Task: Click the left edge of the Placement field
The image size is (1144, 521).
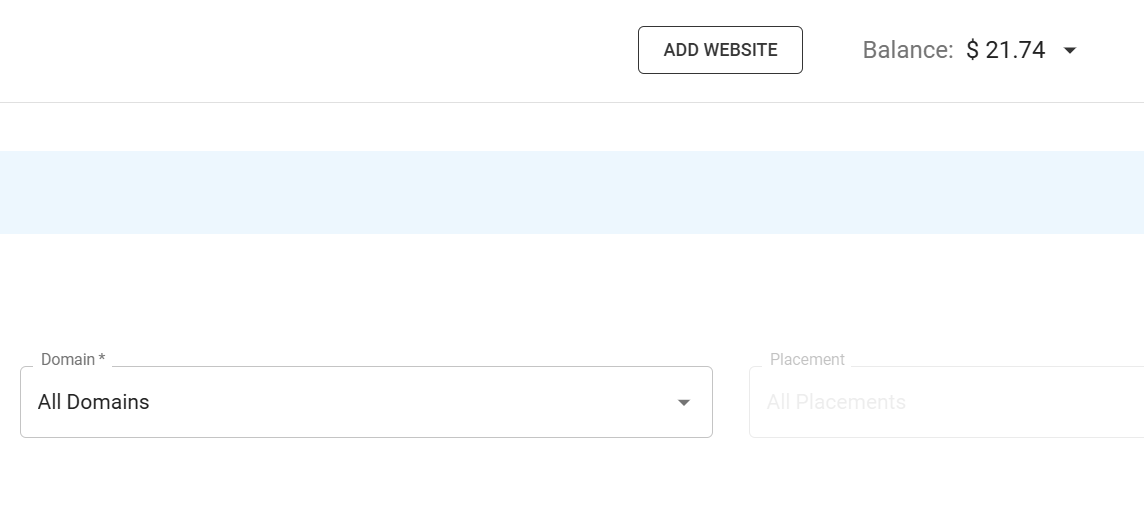Action: 754,402
